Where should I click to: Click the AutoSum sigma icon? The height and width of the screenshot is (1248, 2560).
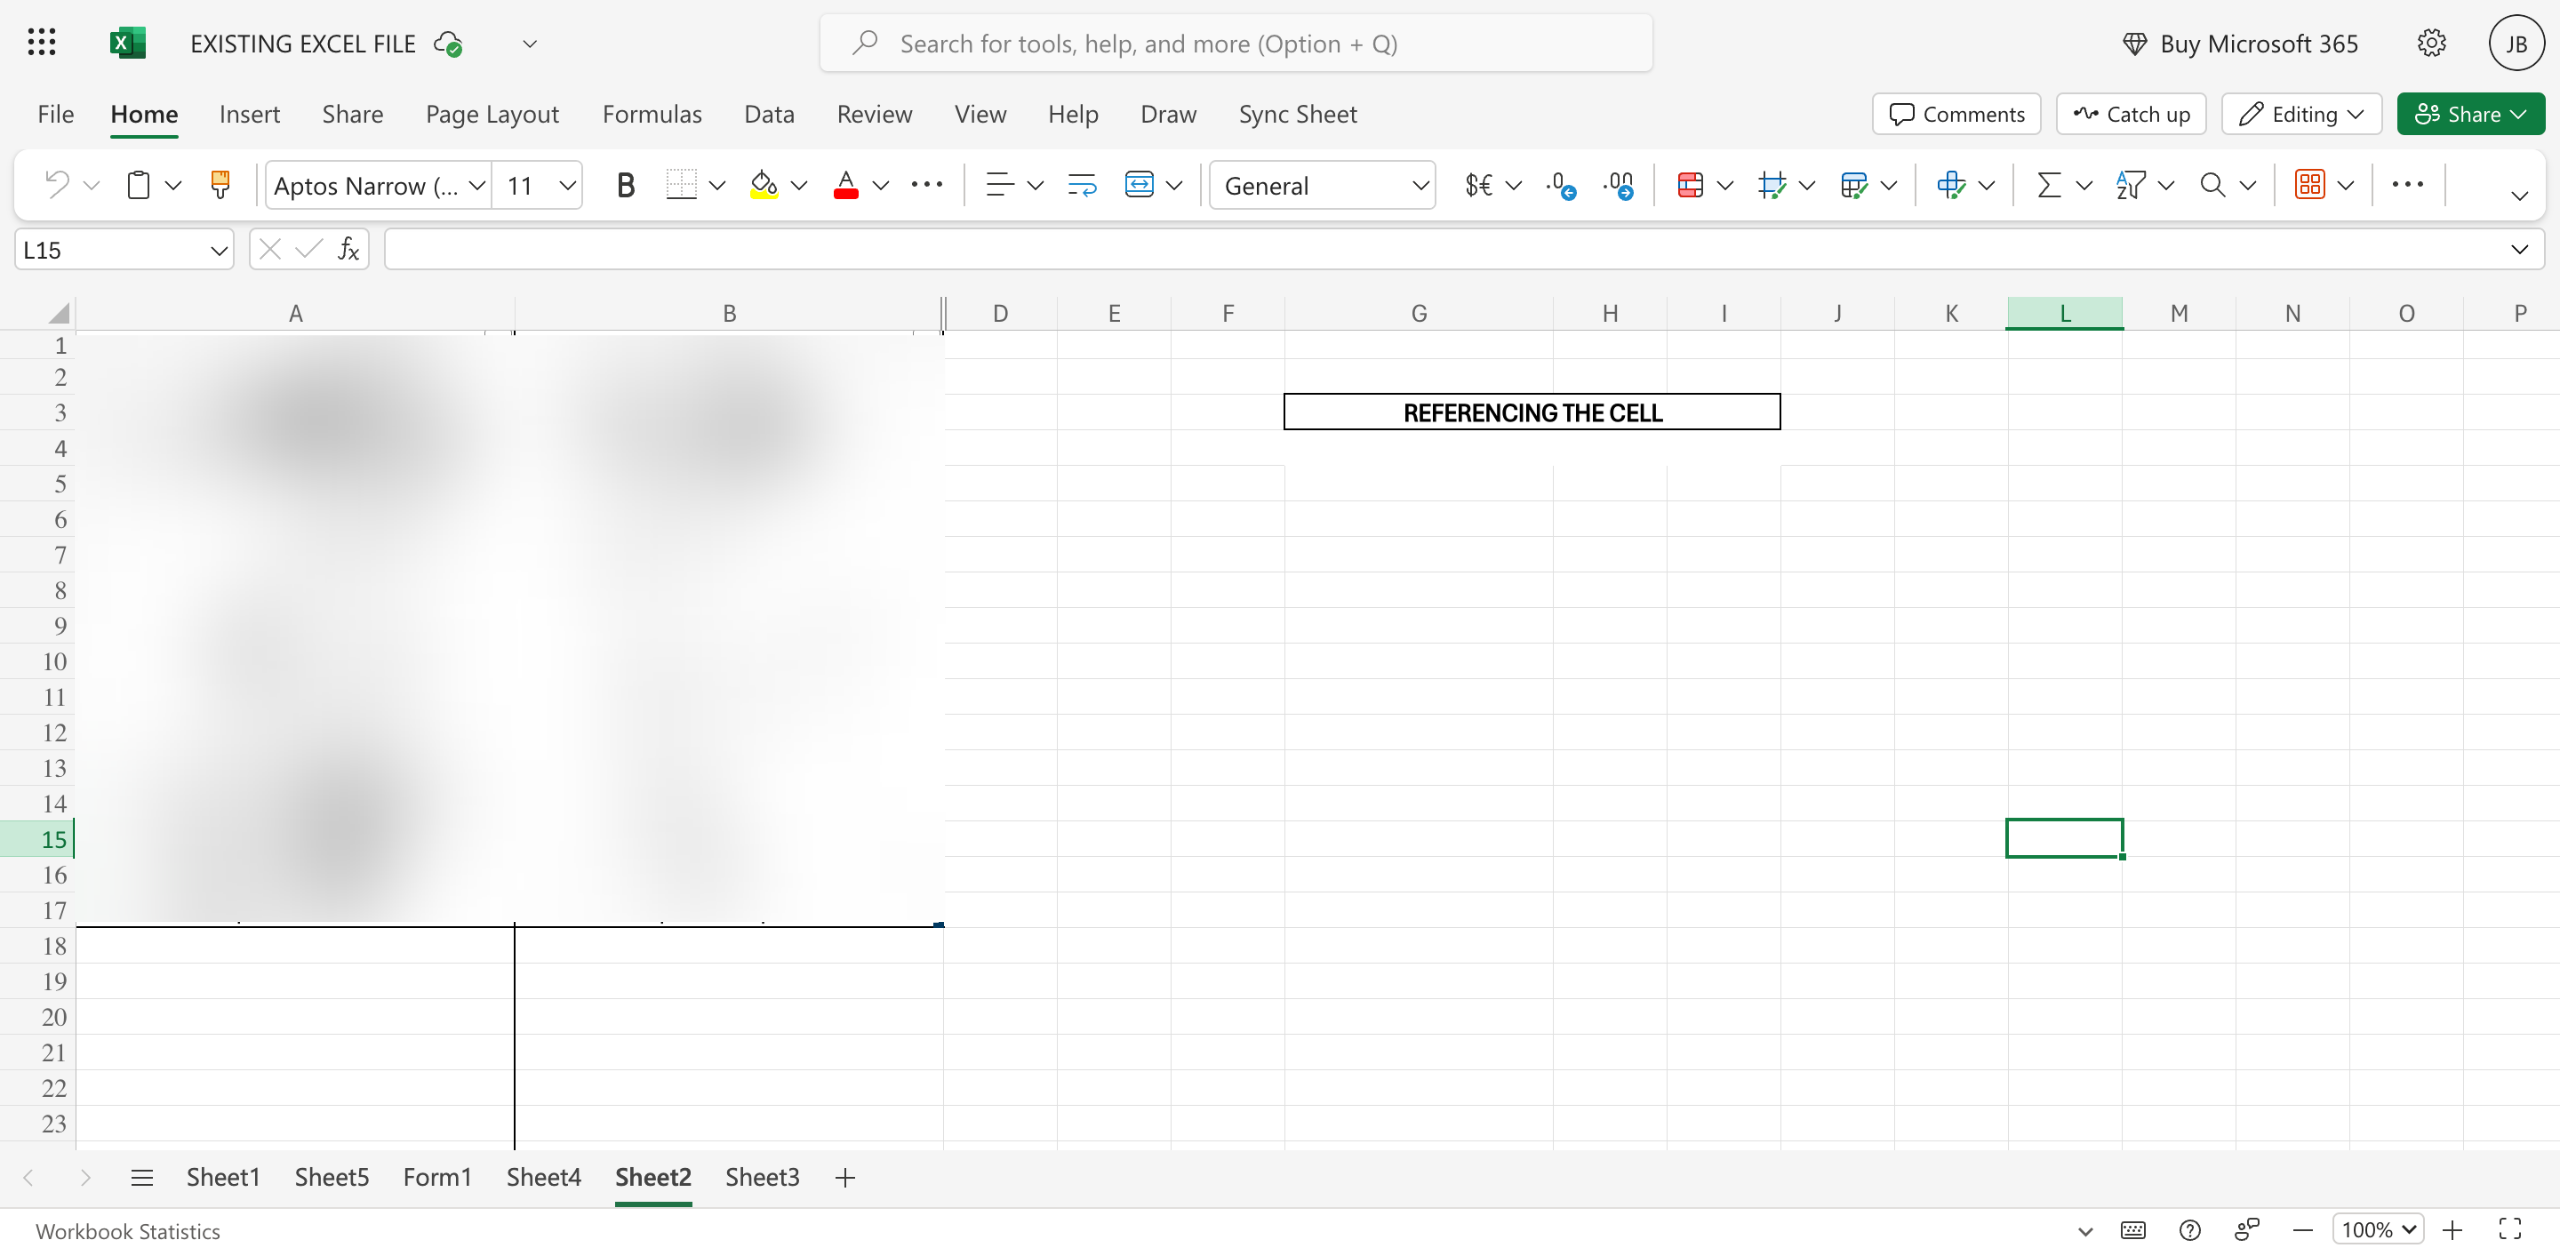2049,185
